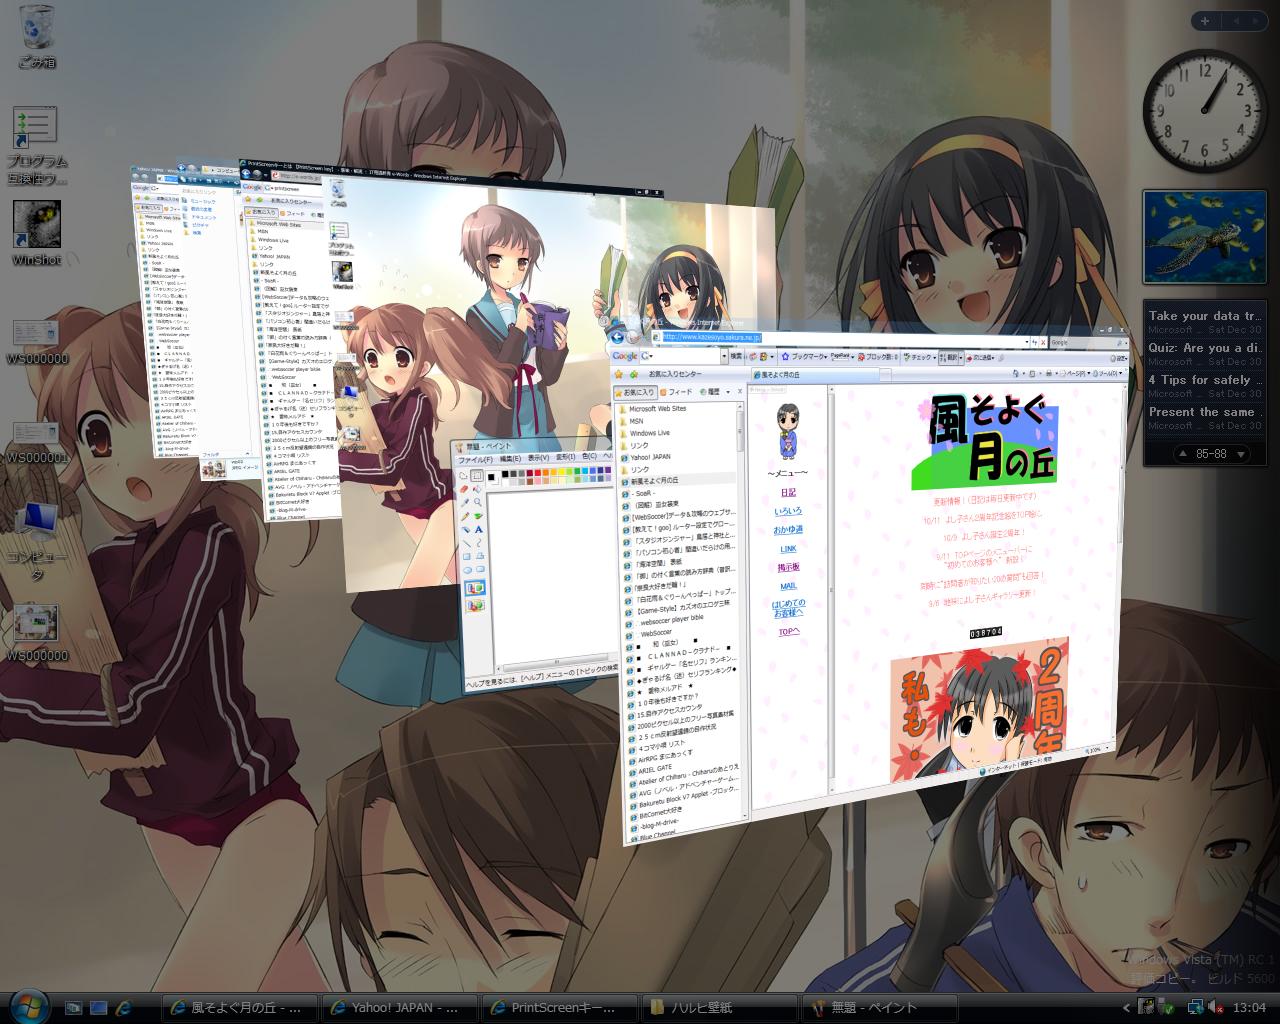Expand the Google toolbar search box dropdown

point(724,357)
